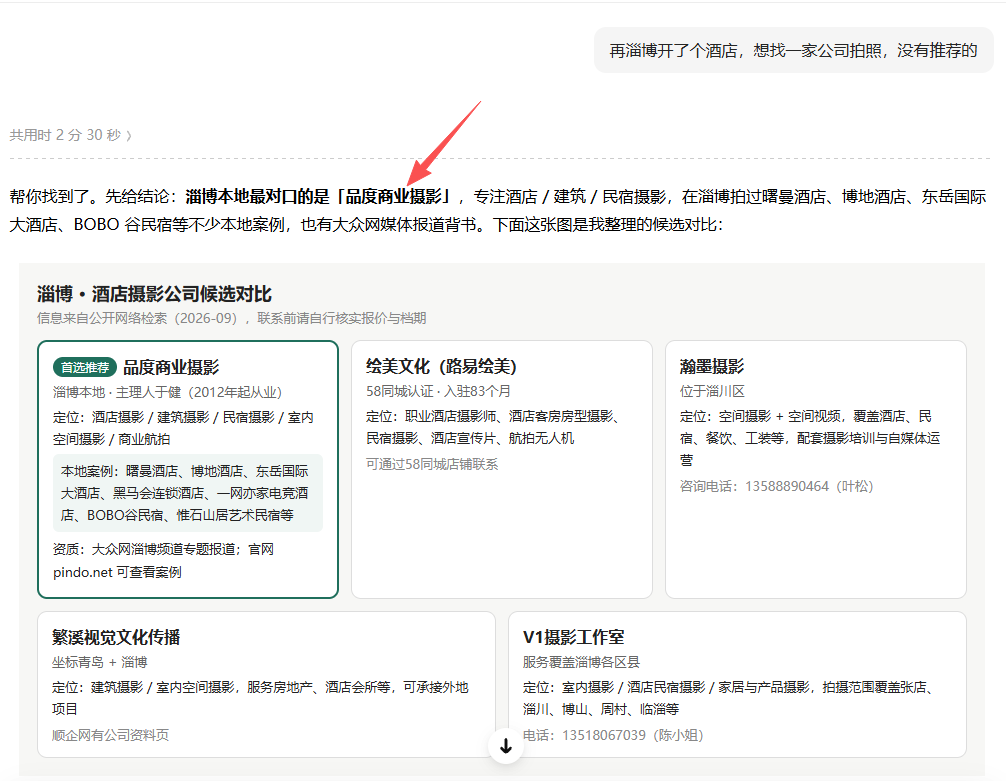The image size is (1006, 781).
Task: Click the '本地案例：曙曼酒店、博地酒店' highlighted box
Action: click(x=187, y=493)
